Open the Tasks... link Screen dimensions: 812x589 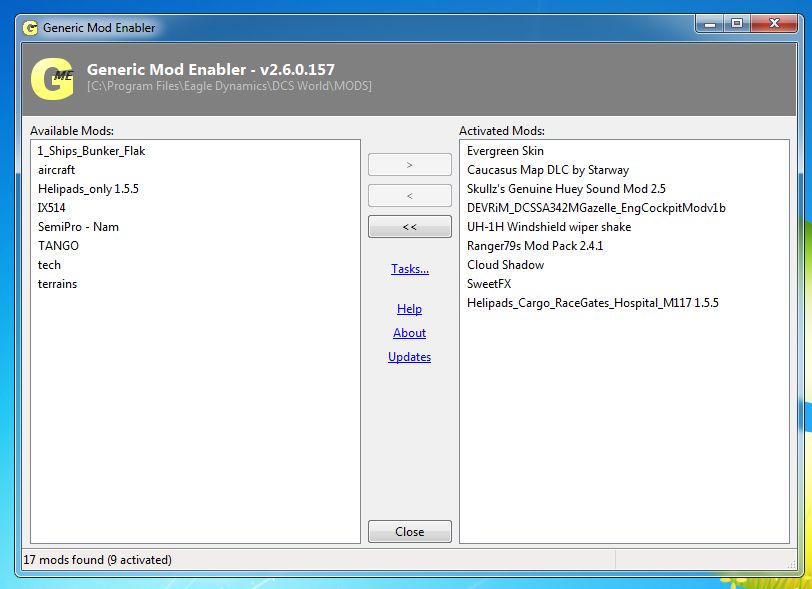pos(410,269)
